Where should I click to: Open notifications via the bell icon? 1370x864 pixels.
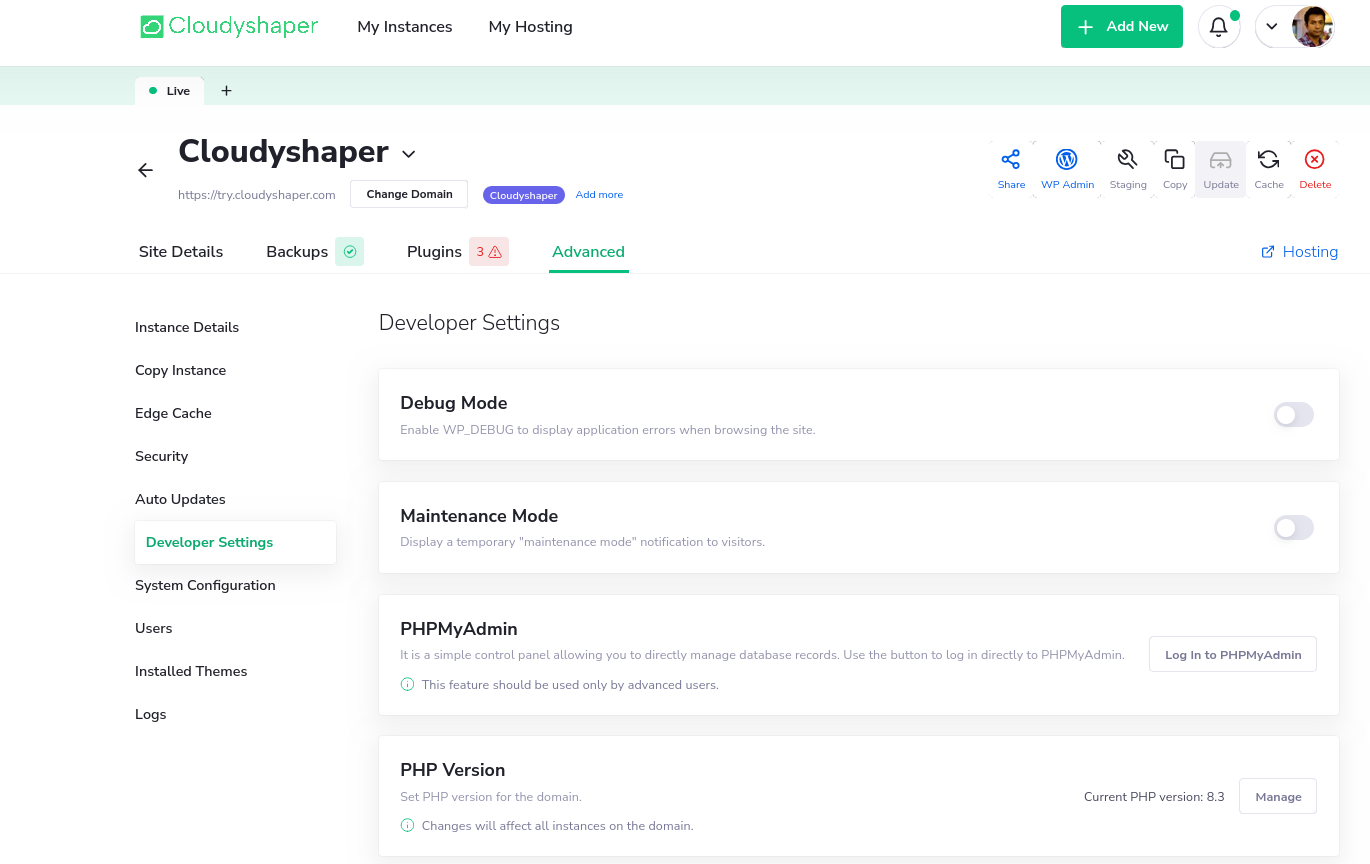[x=1219, y=26]
